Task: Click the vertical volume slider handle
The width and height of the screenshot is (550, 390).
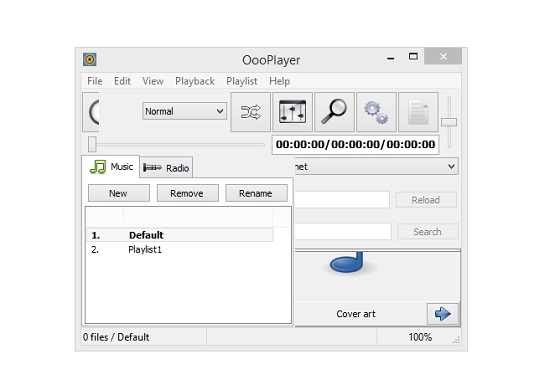Action: (449, 122)
